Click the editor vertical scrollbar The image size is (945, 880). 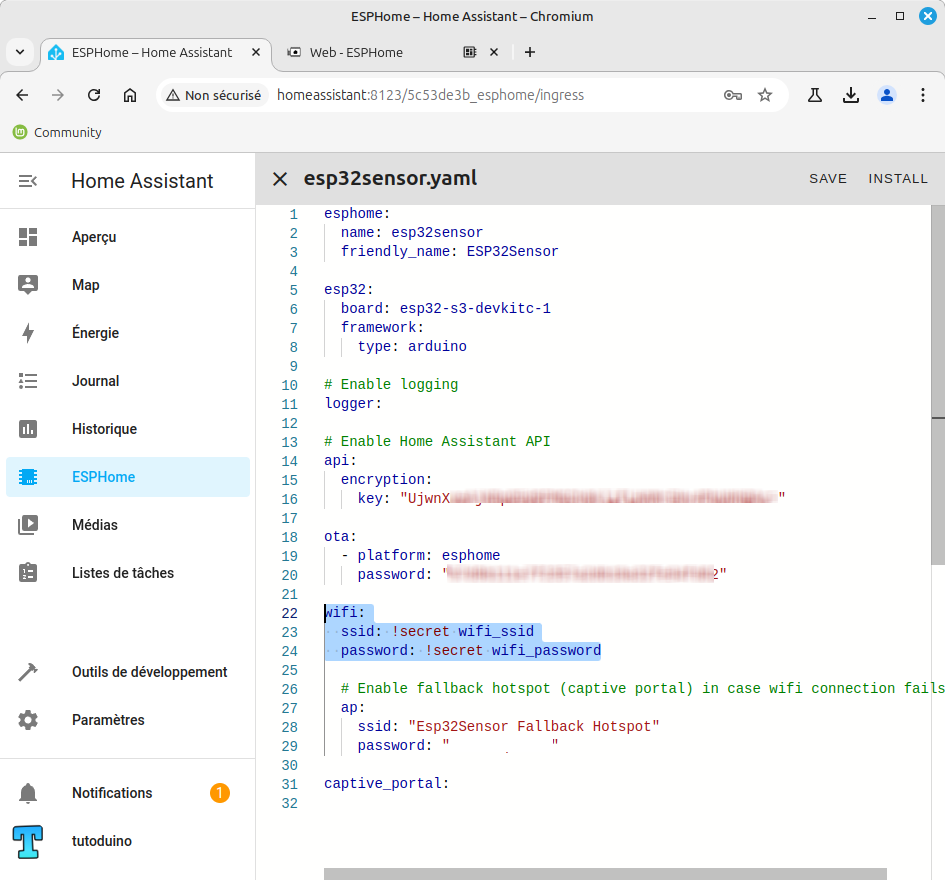[938, 386]
